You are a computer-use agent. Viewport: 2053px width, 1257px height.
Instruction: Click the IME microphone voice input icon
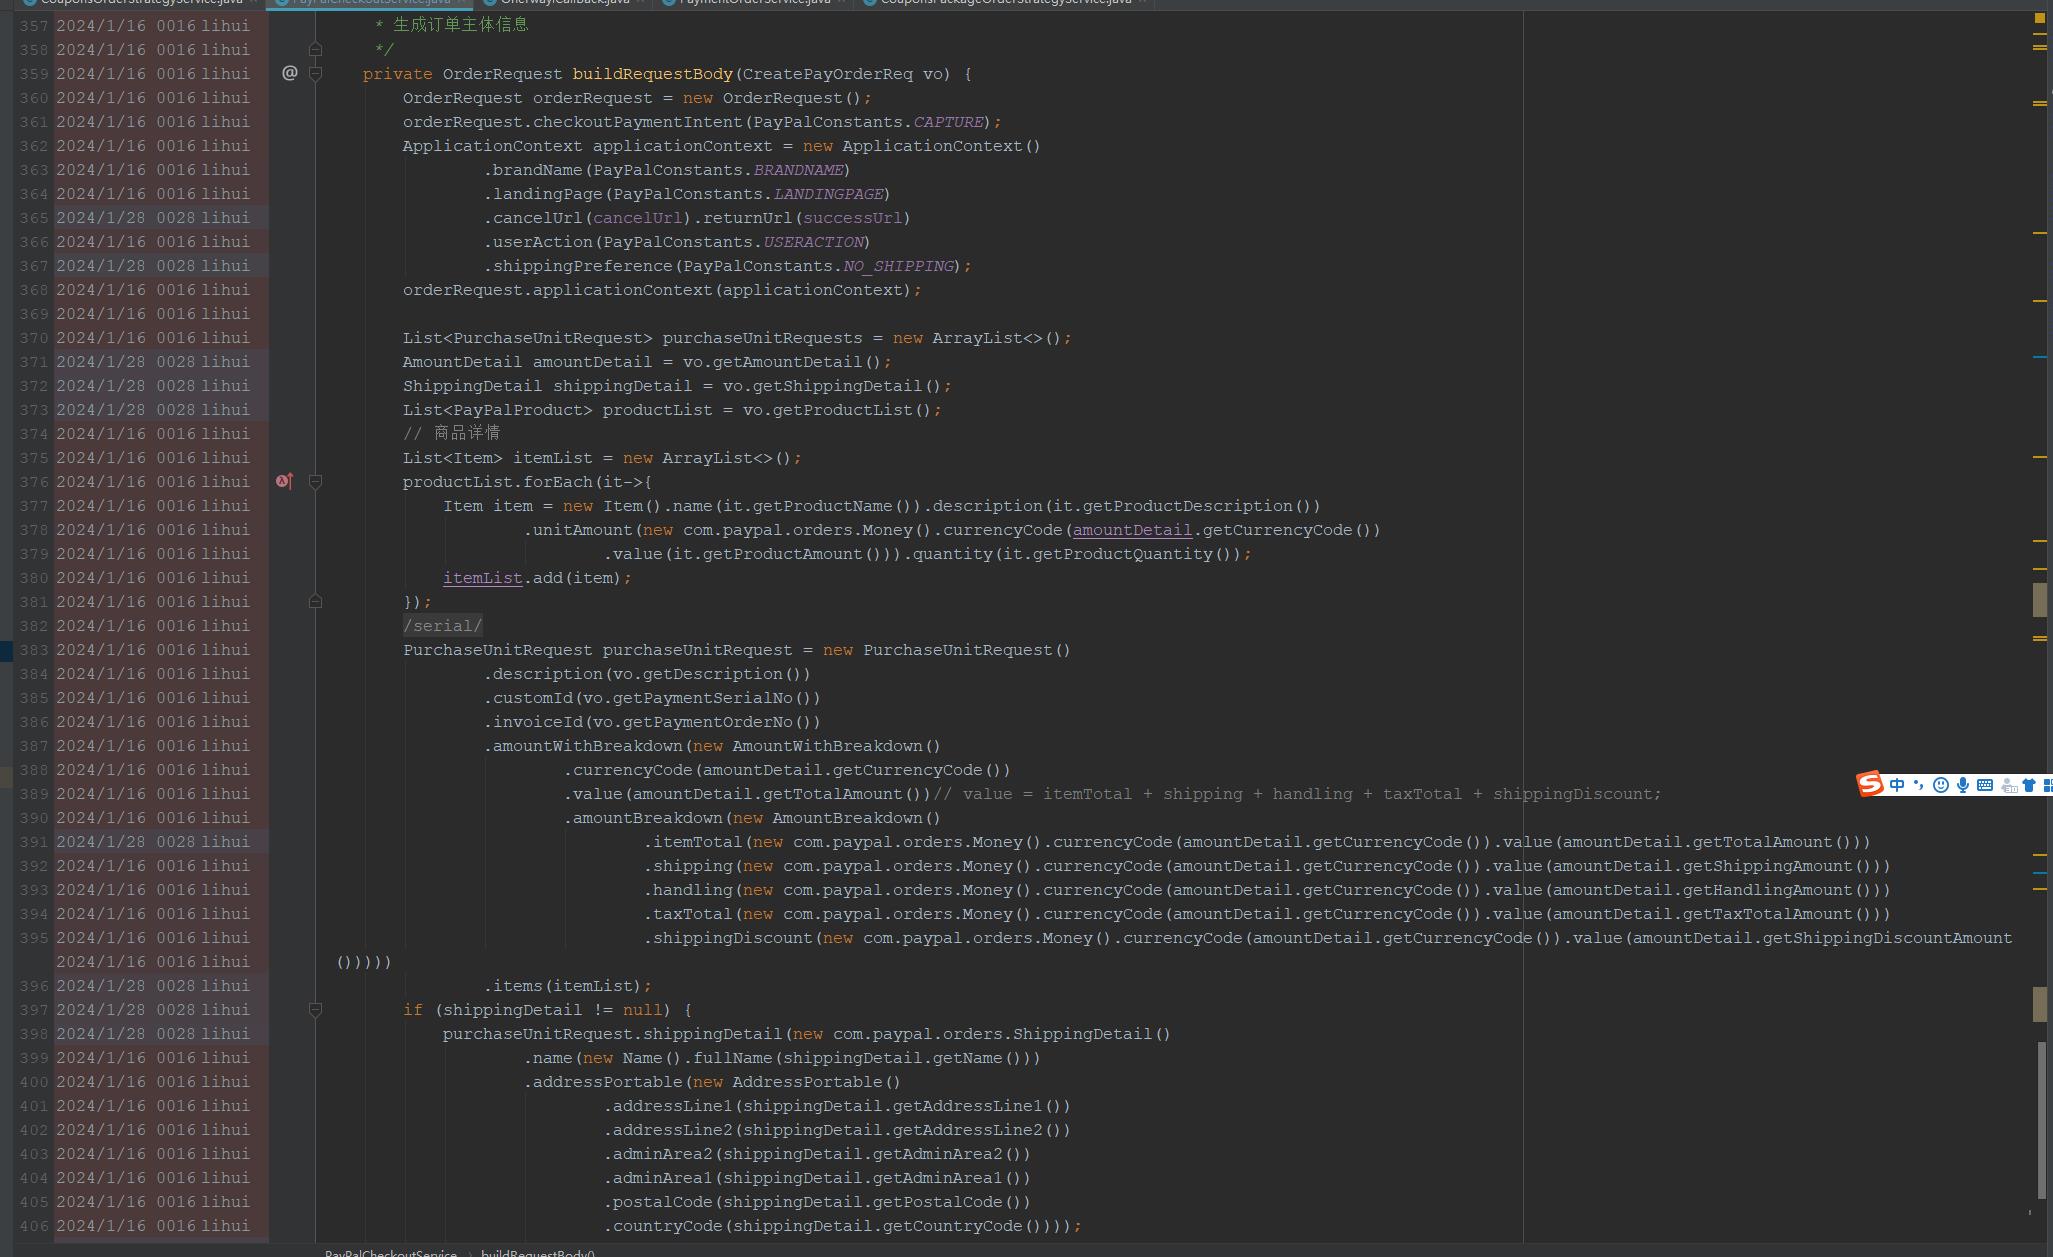[x=1963, y=785]
